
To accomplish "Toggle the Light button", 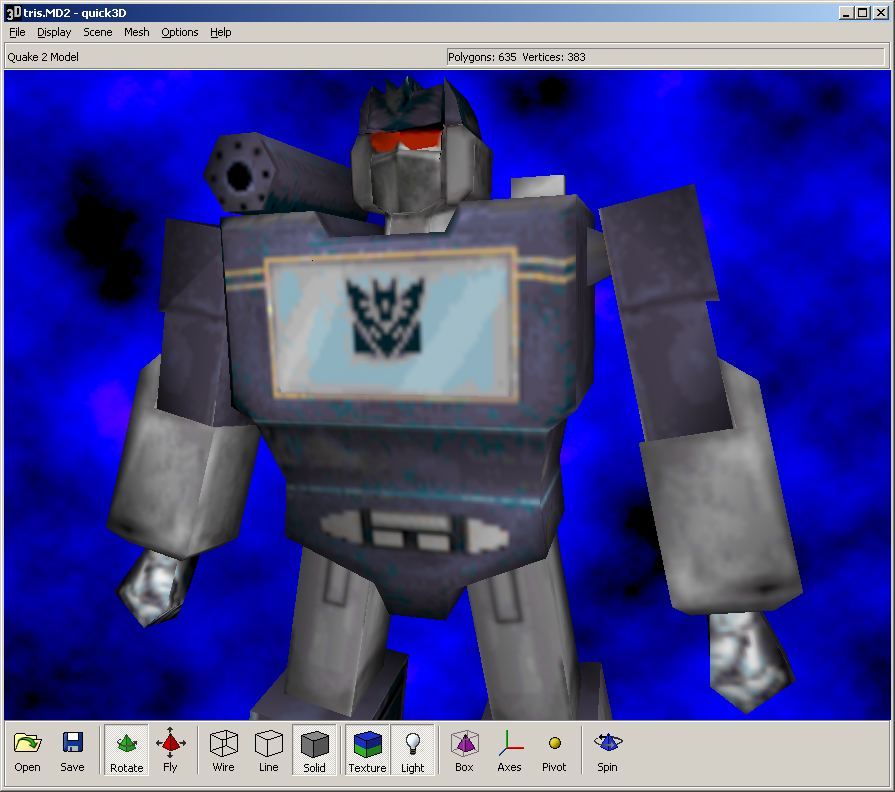I will [x=412, y=751].
